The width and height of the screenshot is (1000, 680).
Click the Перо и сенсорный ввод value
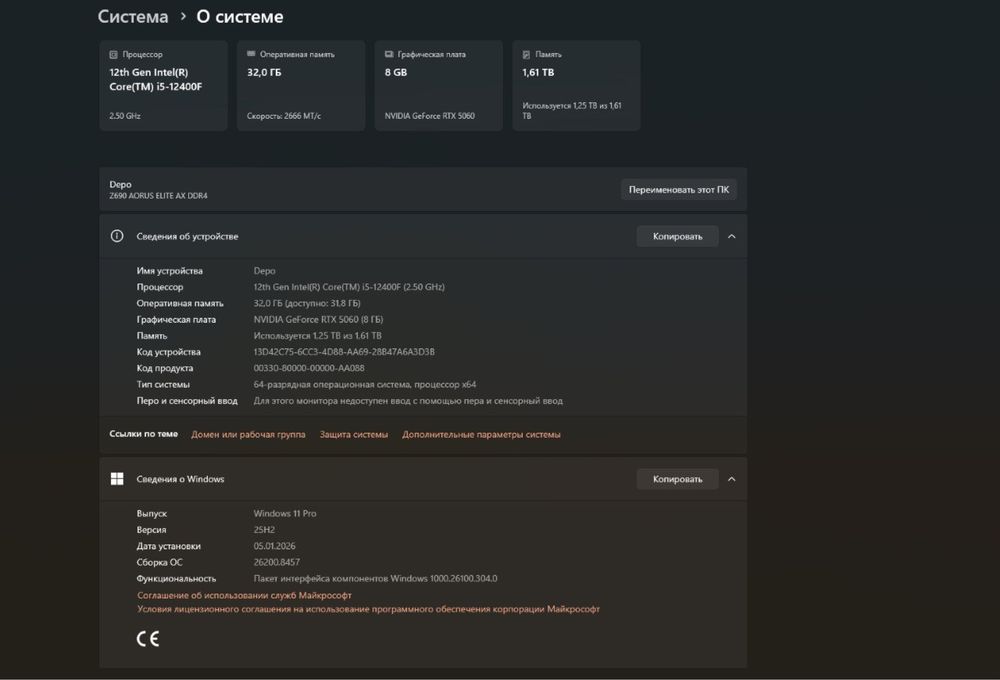(408, 401)
